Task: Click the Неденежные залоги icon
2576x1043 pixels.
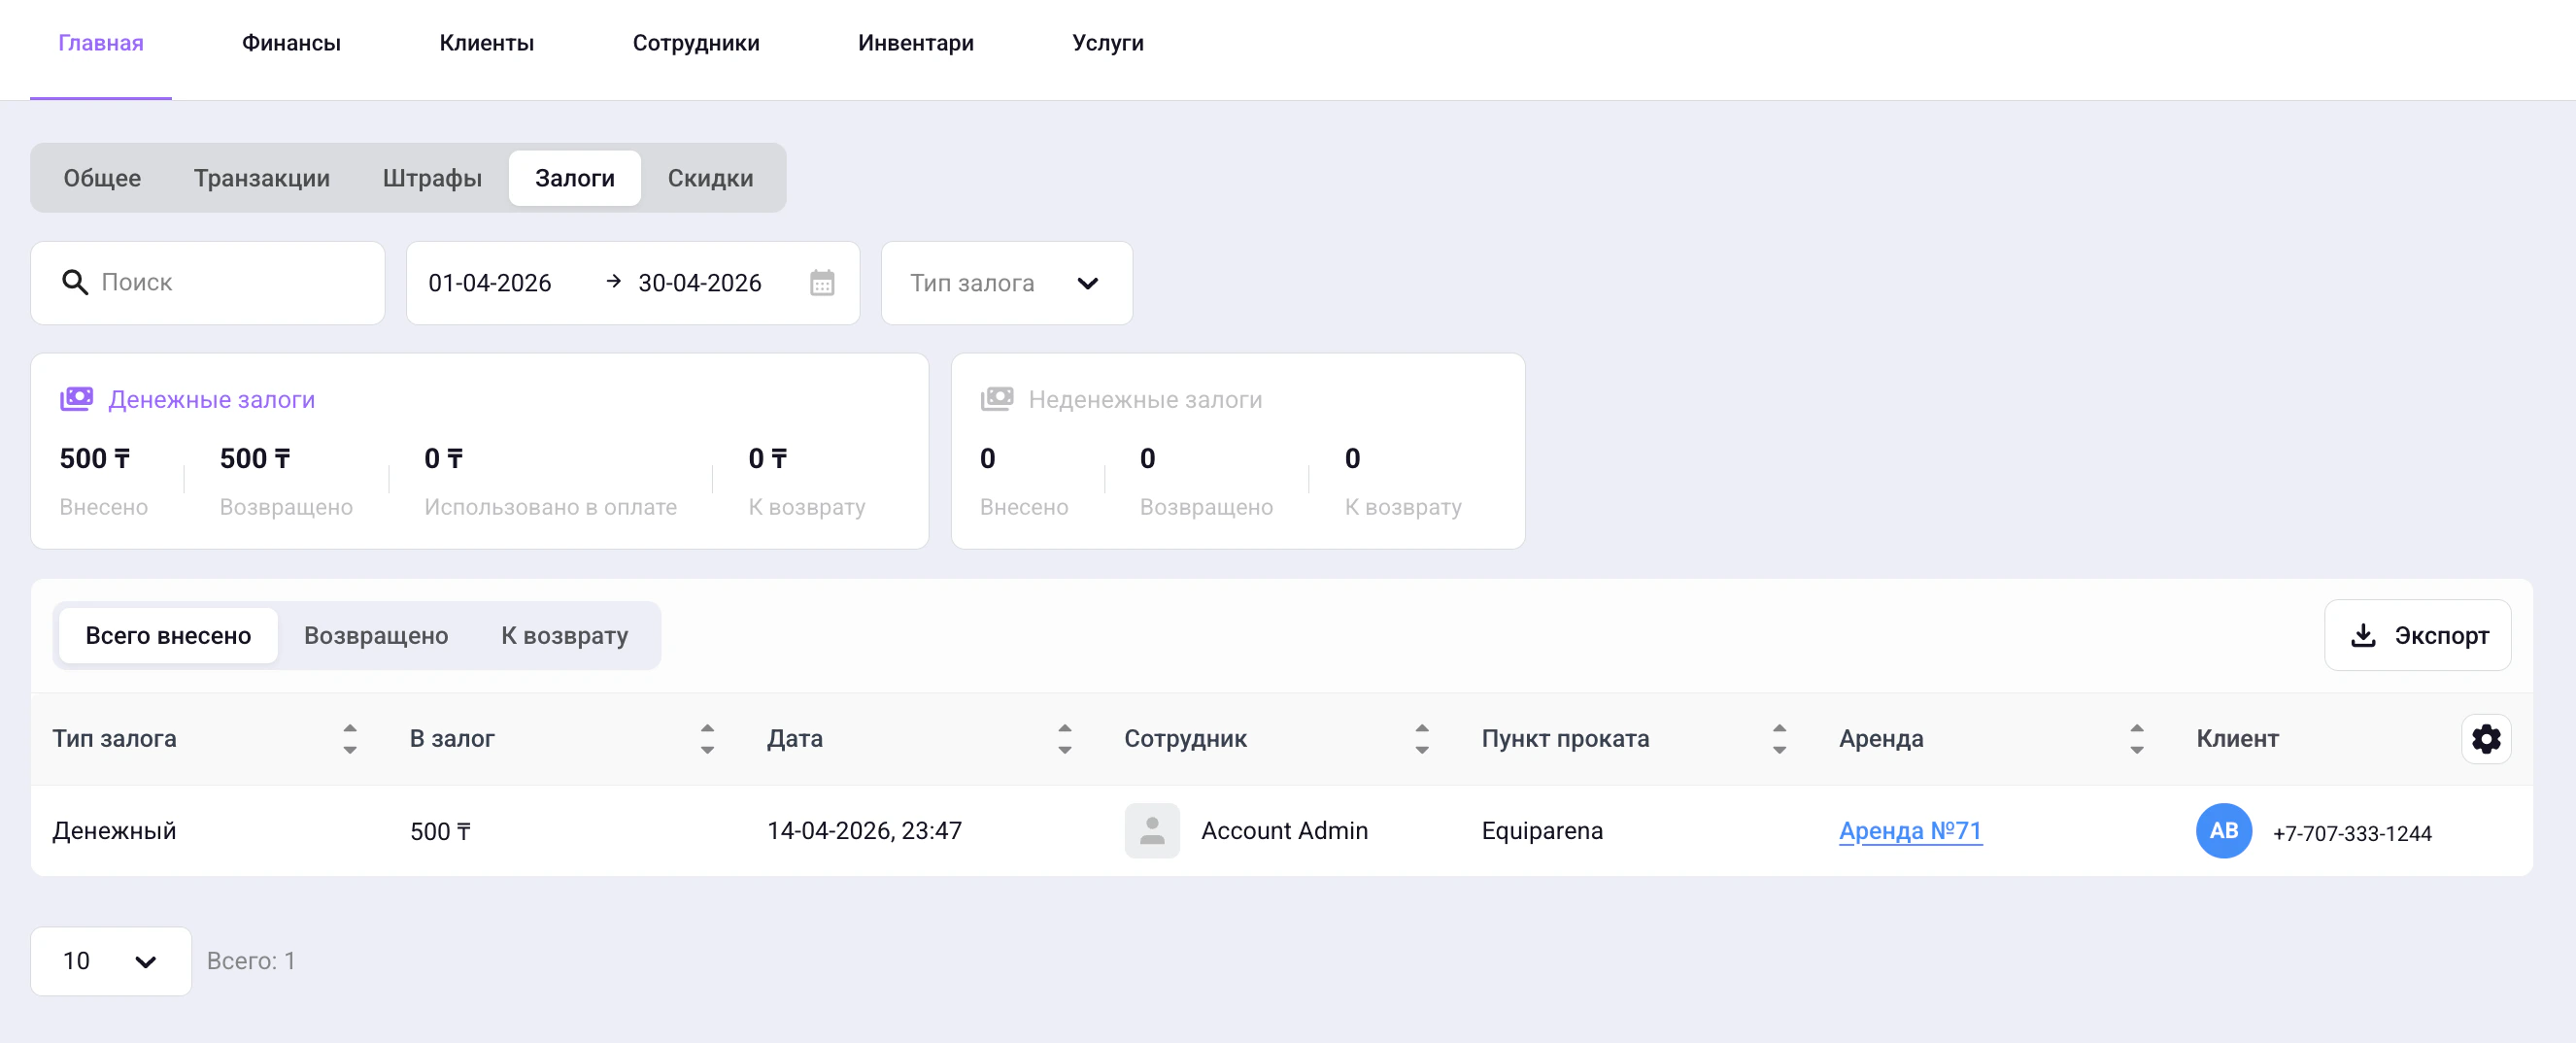Action: click(997, 399)
